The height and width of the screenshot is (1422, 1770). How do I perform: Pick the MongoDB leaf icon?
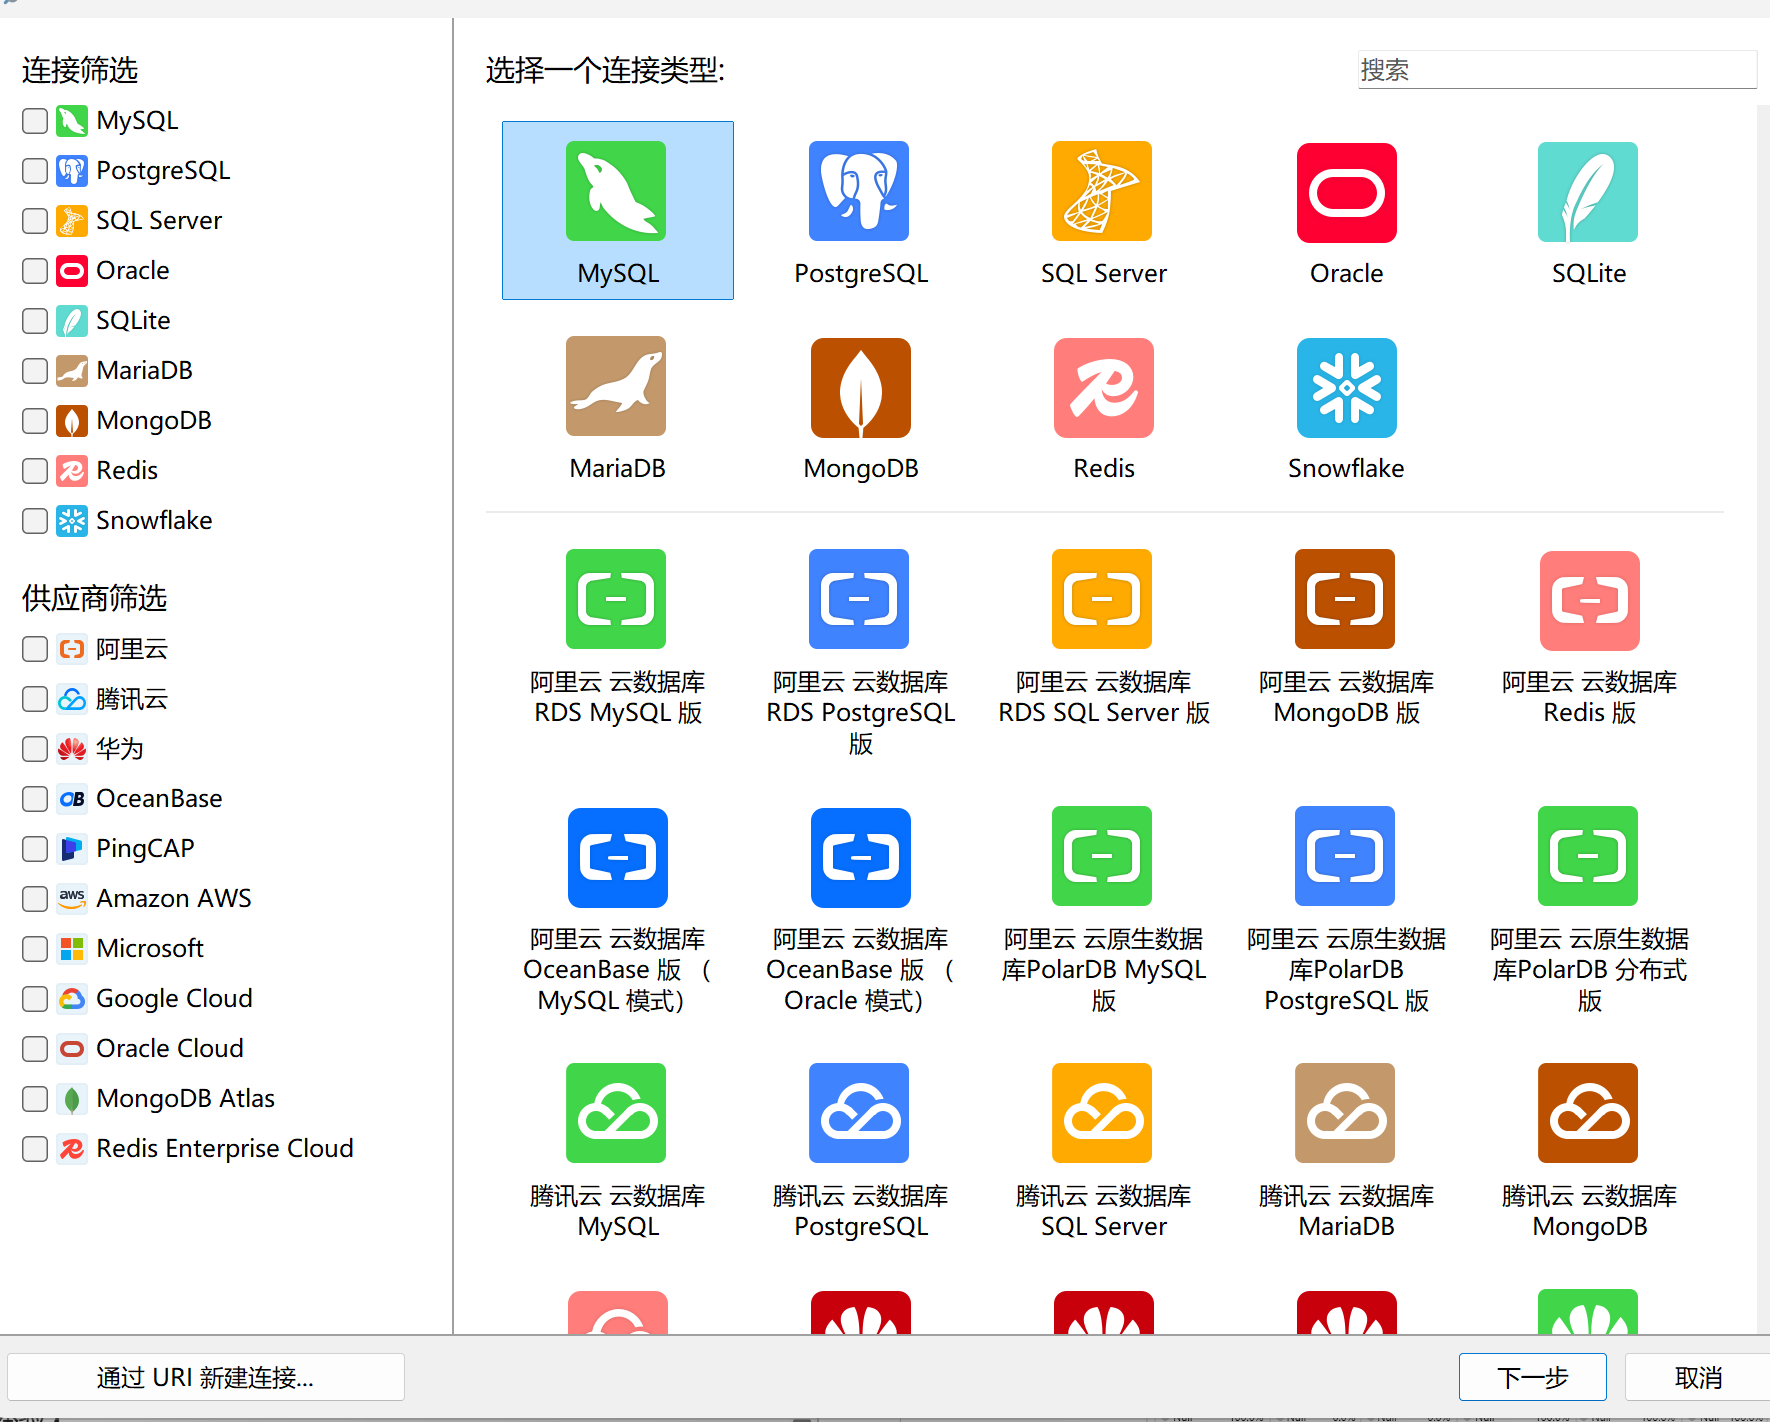[x=861, y=388]
